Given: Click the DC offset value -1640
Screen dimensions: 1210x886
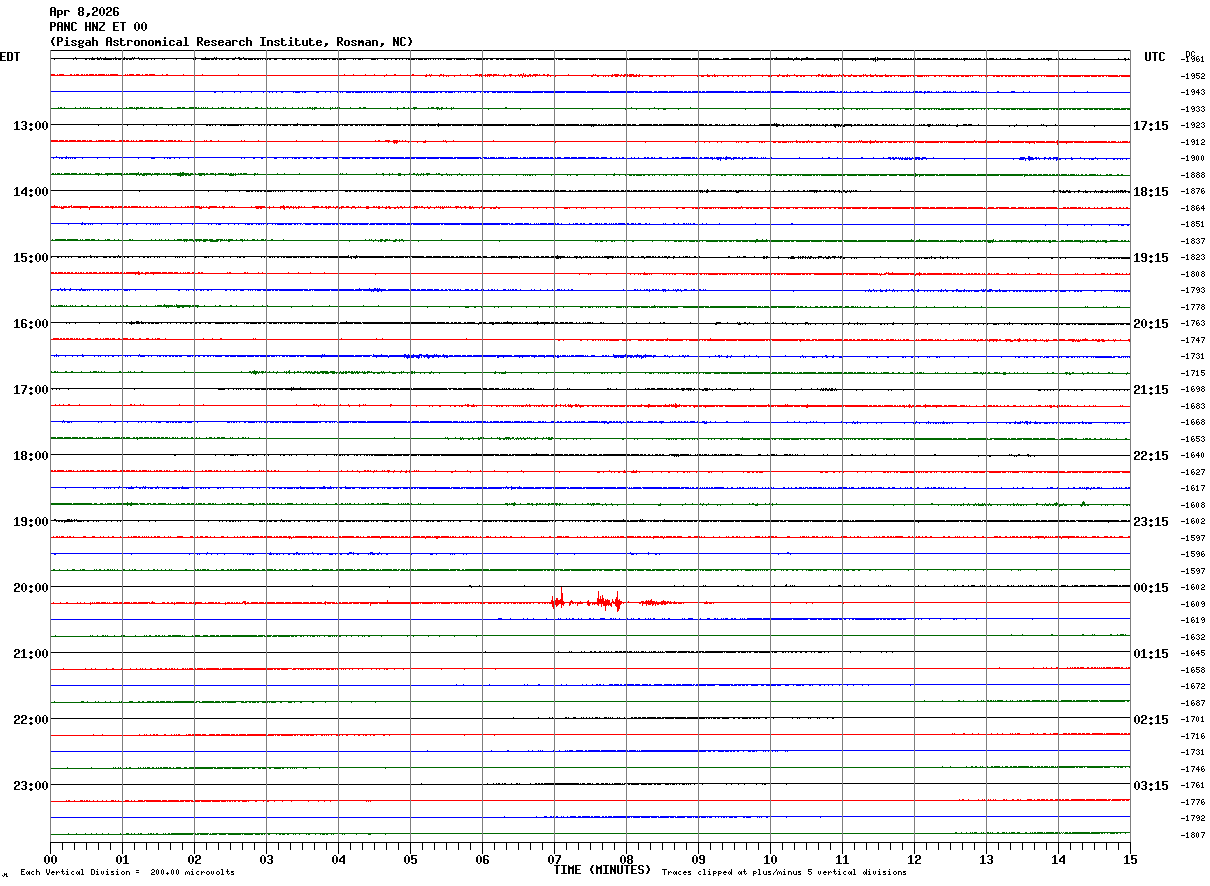Looking at the screenshot, I should (1192, 456).
